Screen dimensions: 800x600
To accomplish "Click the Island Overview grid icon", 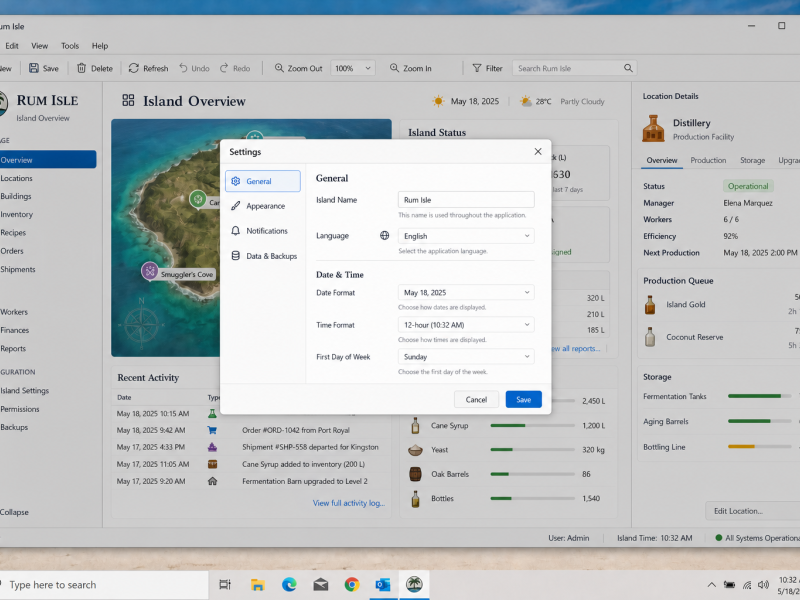I will [x=128, y=100].
